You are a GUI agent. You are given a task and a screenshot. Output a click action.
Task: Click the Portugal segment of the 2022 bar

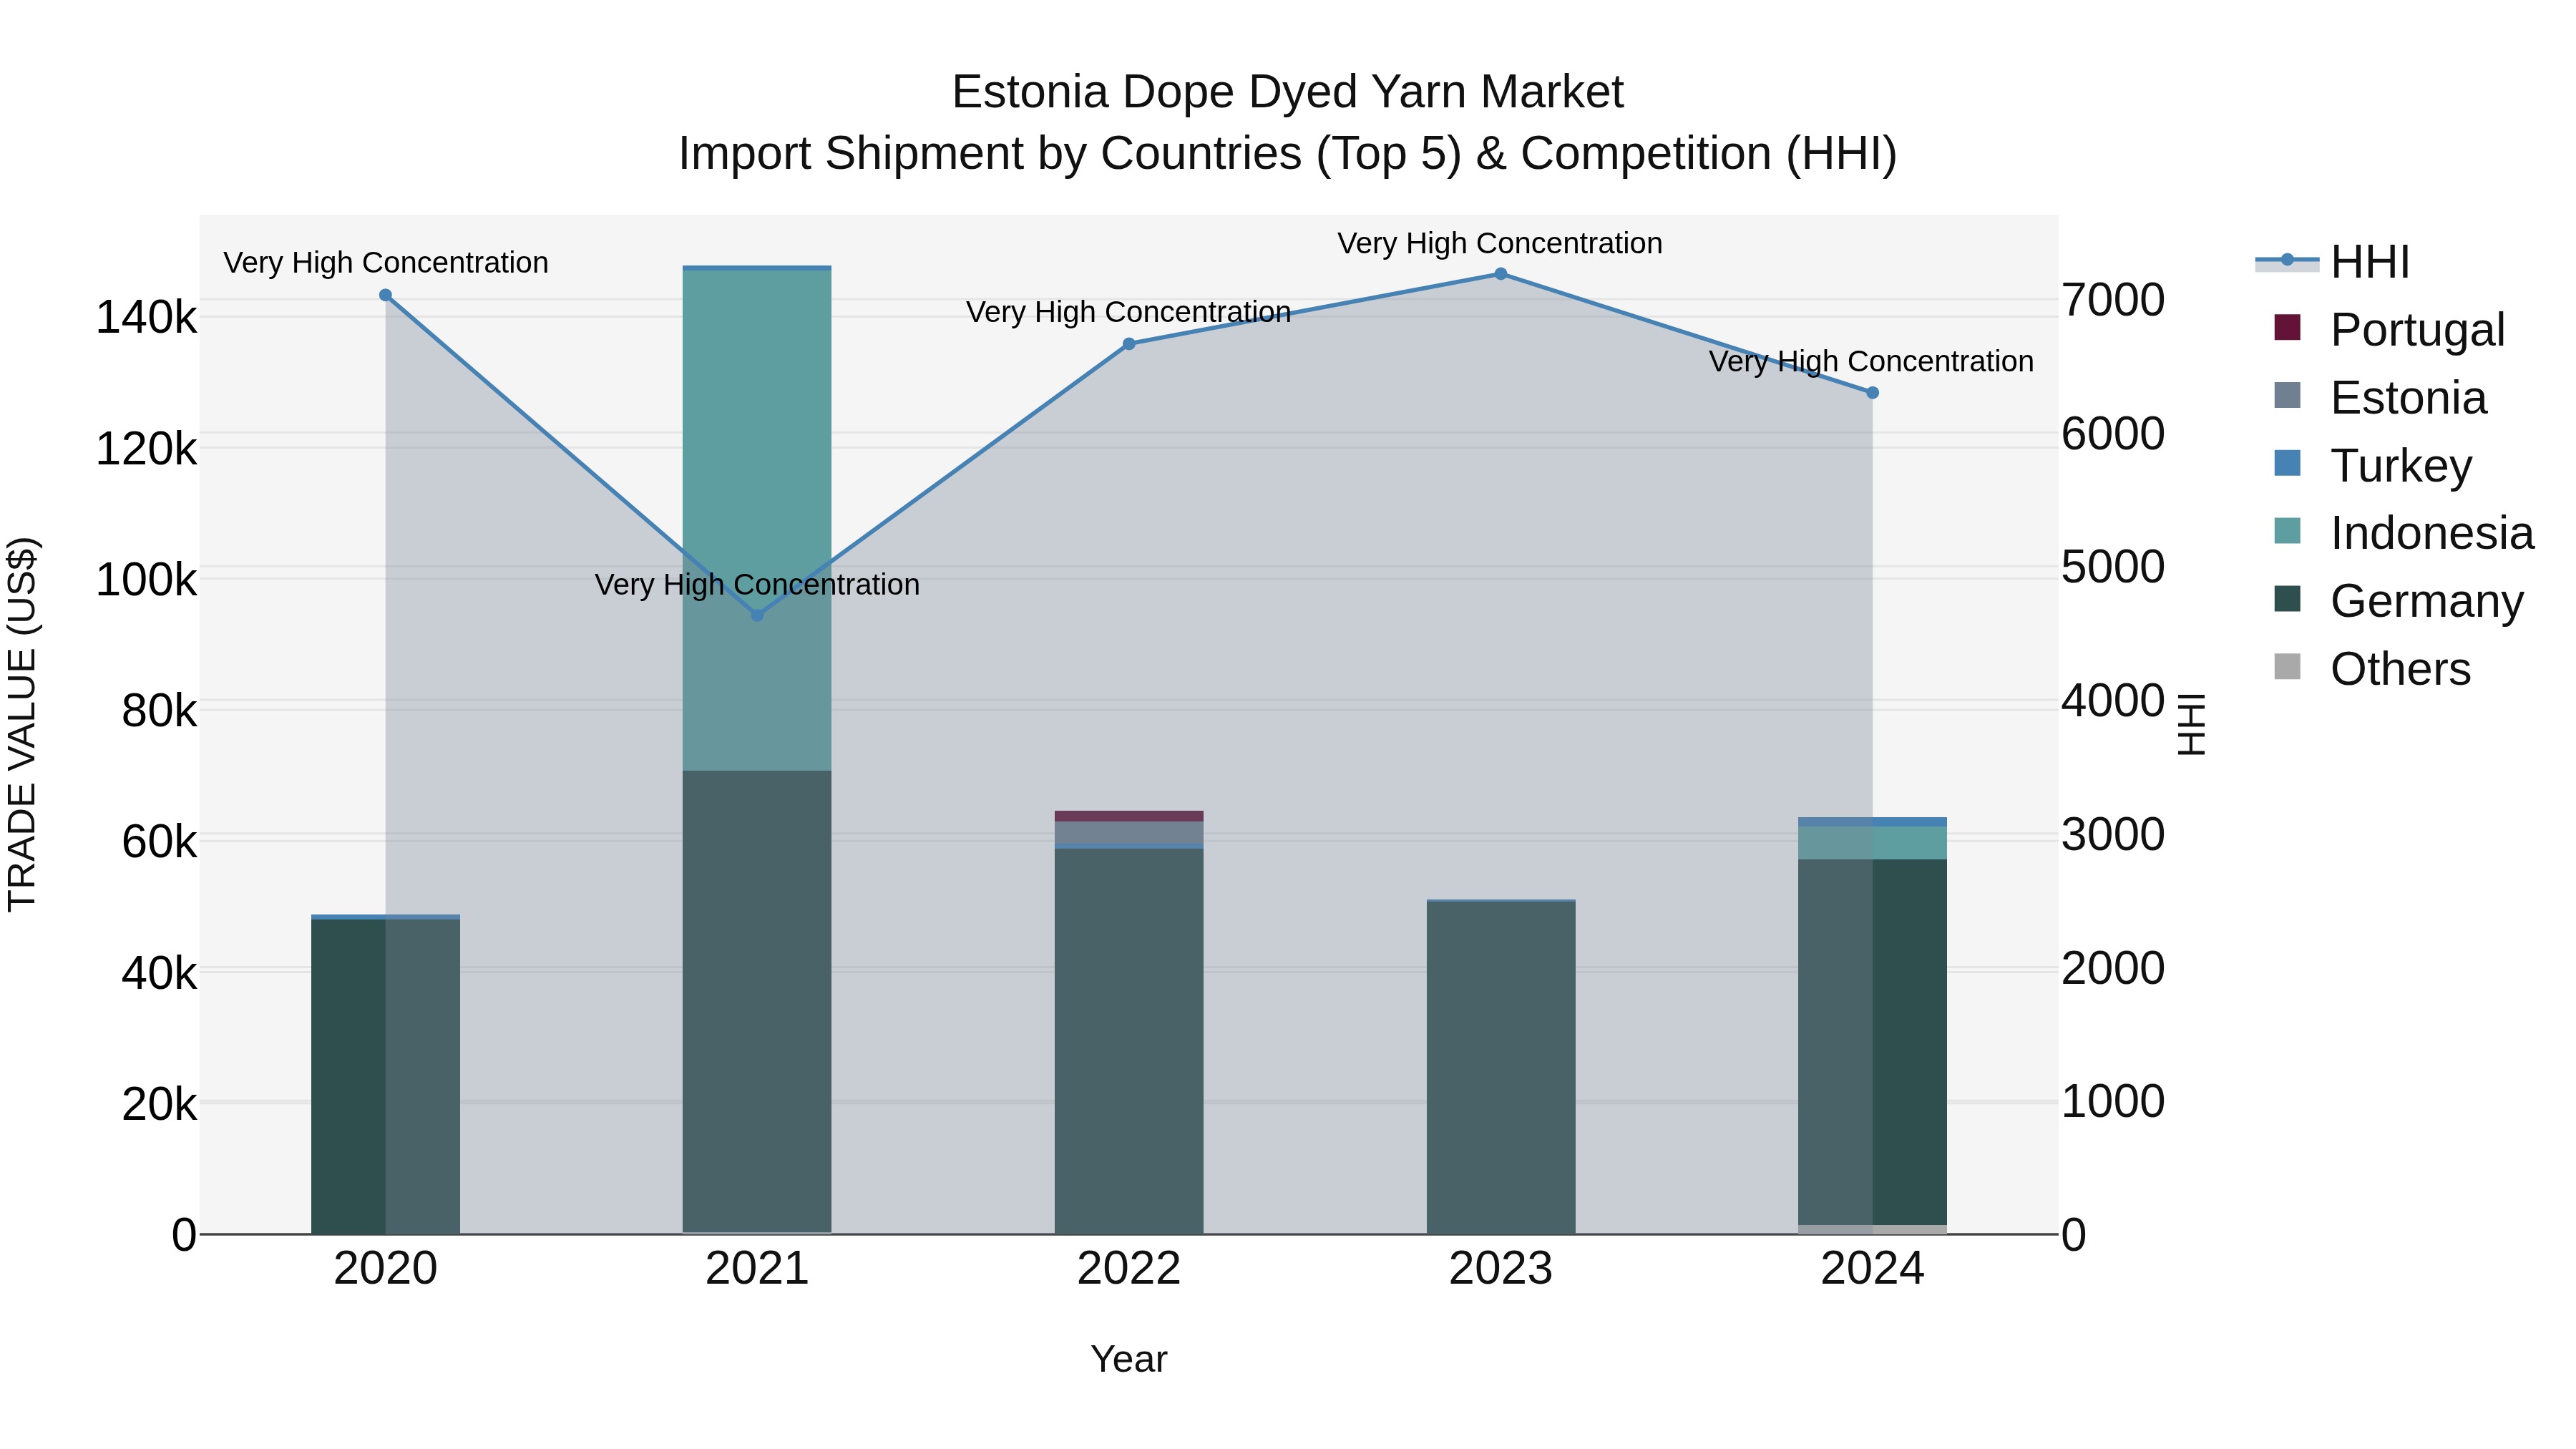pos(1129,816)
